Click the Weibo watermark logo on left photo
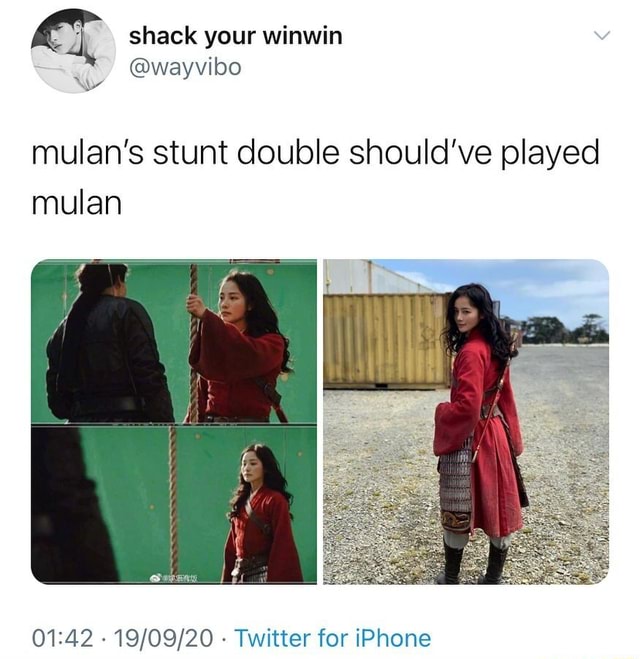 [x=174, y=579]
